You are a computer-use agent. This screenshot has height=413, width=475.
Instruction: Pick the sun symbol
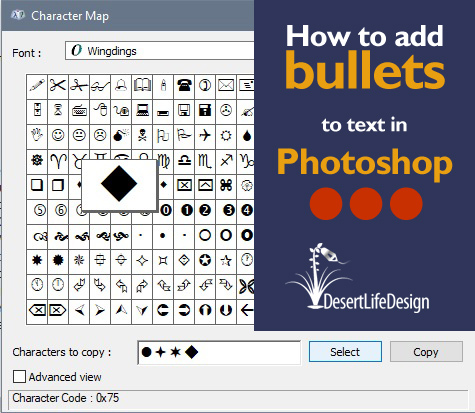[x=226, y=135]
